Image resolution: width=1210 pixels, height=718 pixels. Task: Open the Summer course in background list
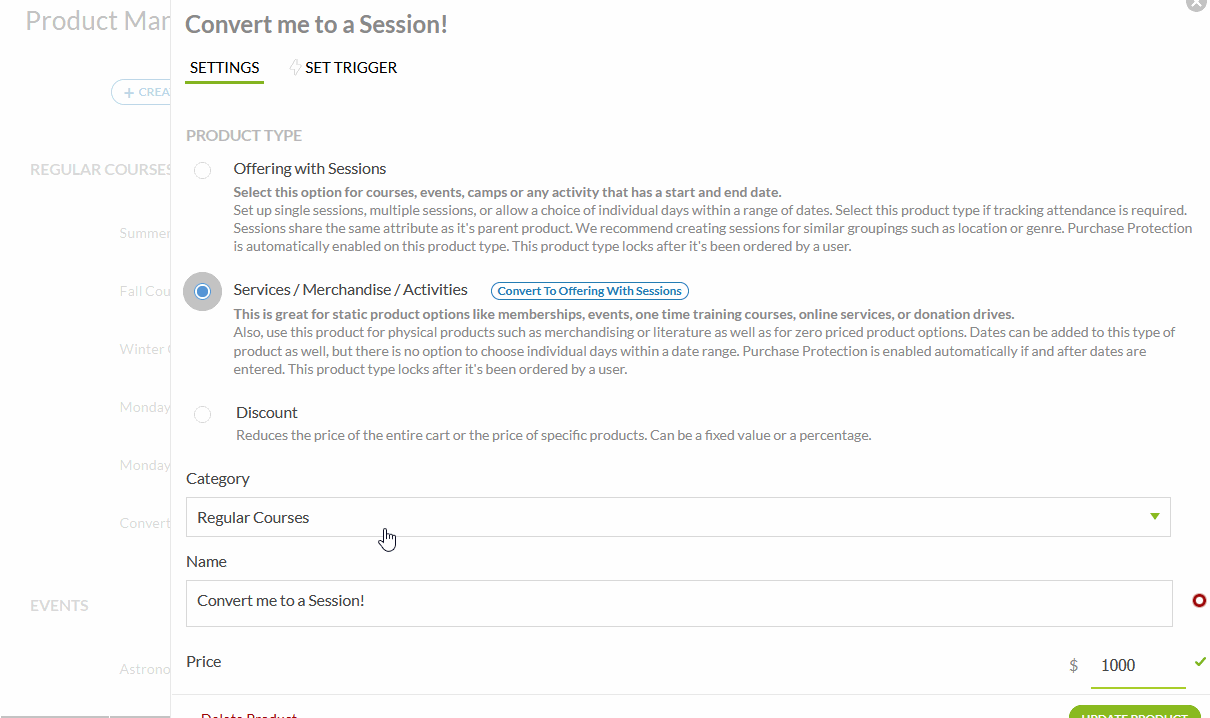coord(145,233)
